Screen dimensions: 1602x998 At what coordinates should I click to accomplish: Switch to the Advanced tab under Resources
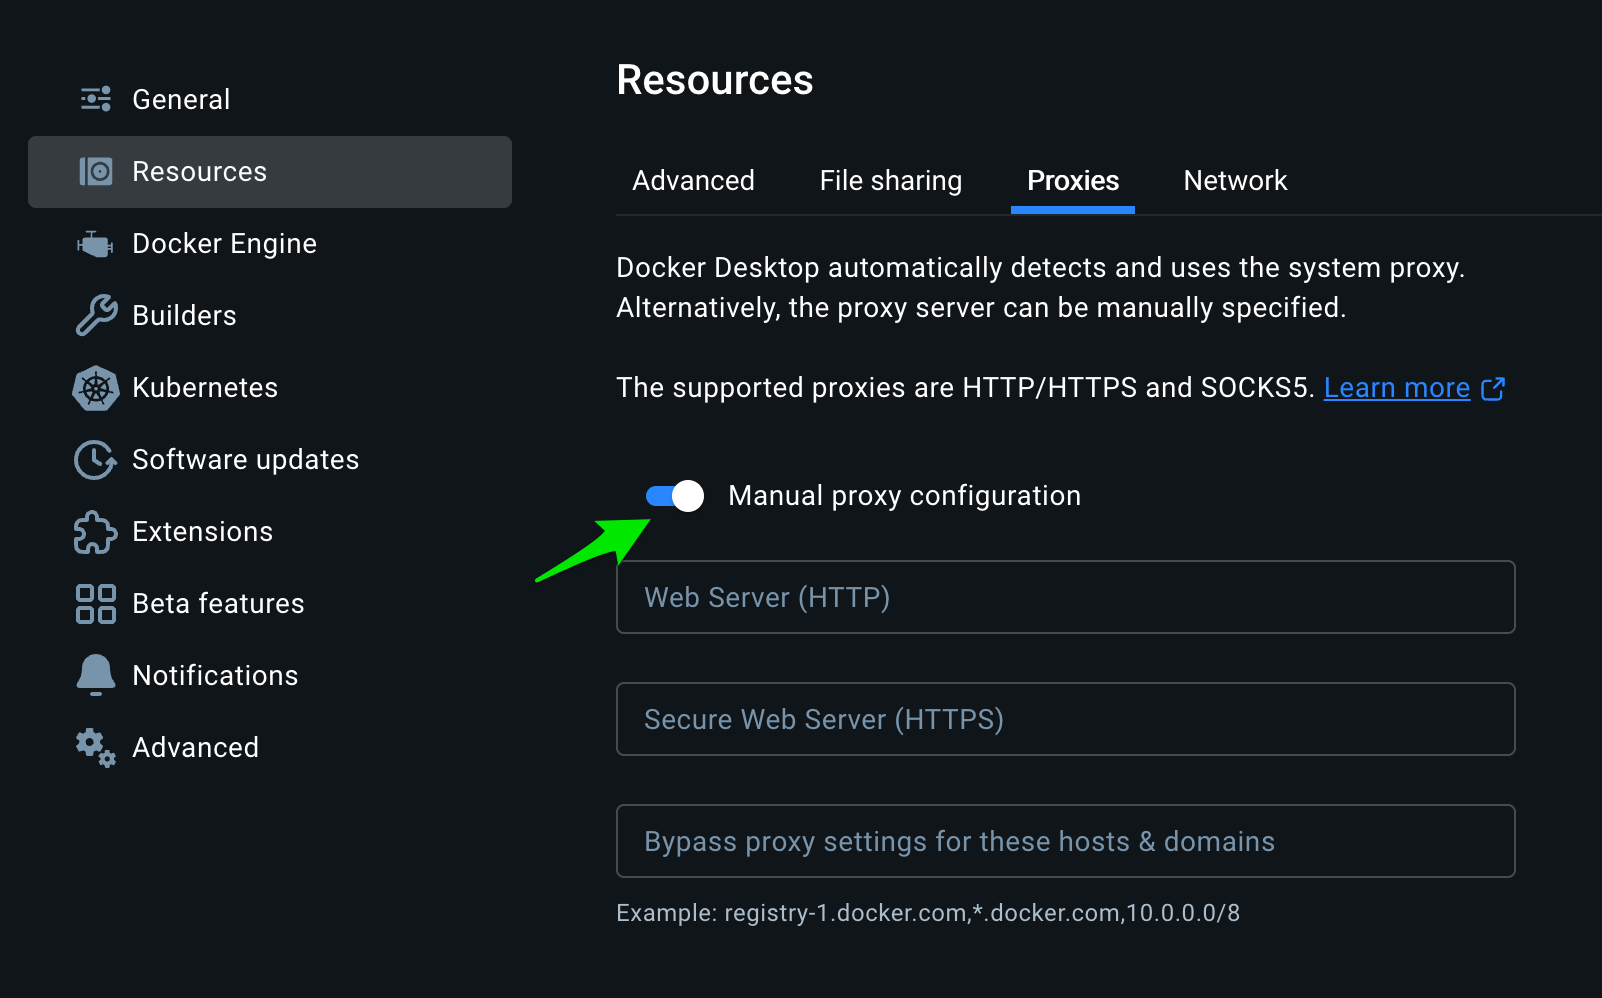[x=693, y=181]
